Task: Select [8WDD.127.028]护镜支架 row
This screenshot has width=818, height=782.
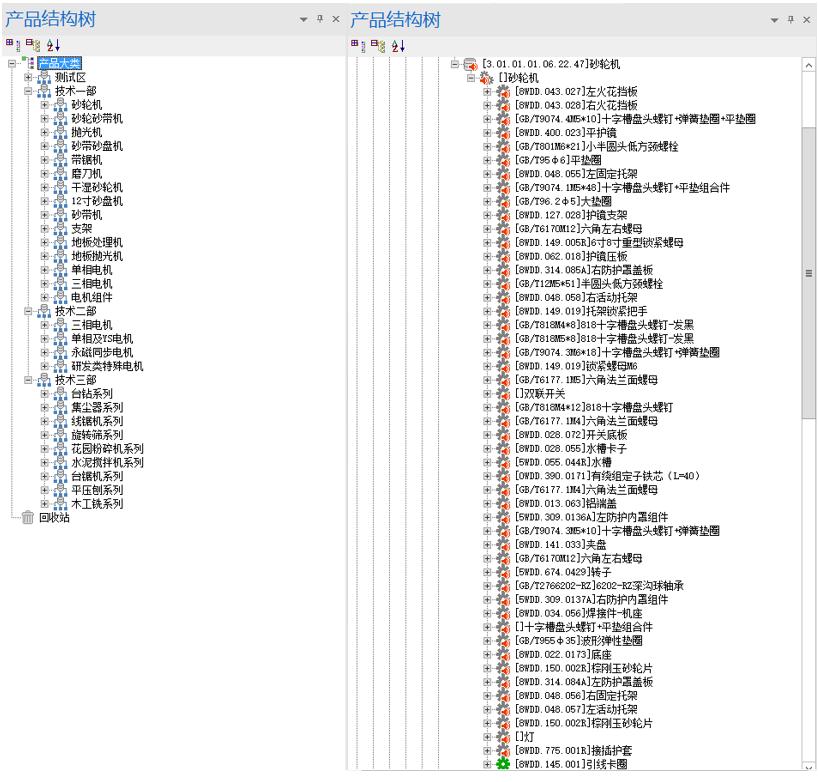Action: pos(571,215)
